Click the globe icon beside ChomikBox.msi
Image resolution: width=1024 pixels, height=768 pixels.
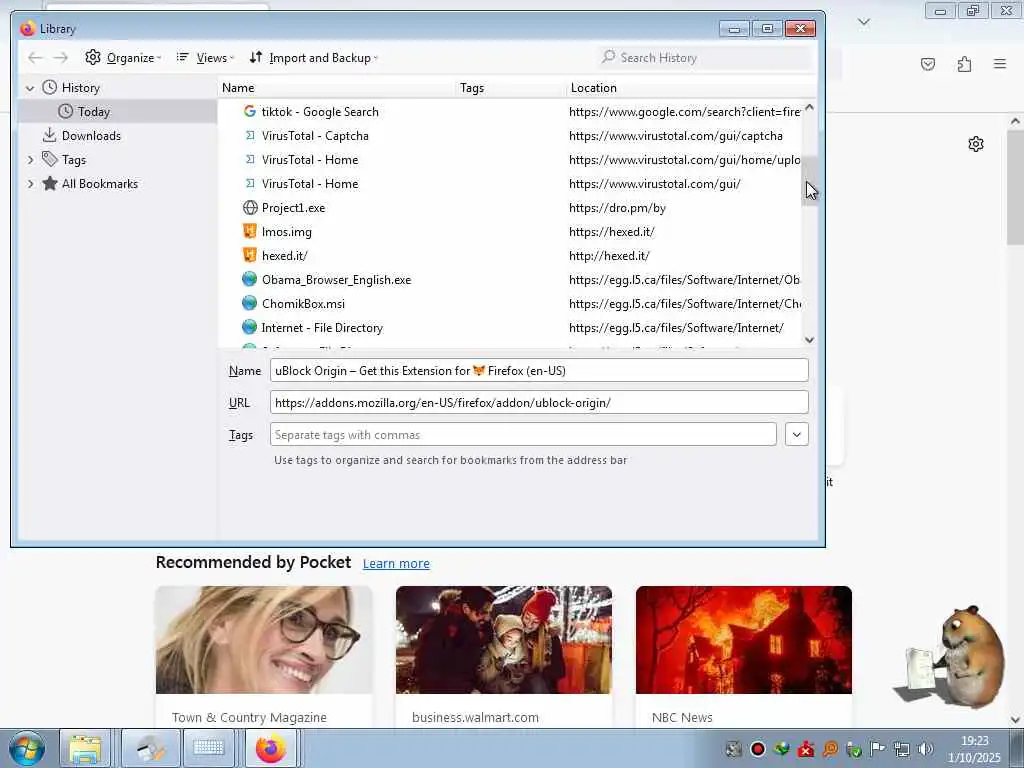249,304
